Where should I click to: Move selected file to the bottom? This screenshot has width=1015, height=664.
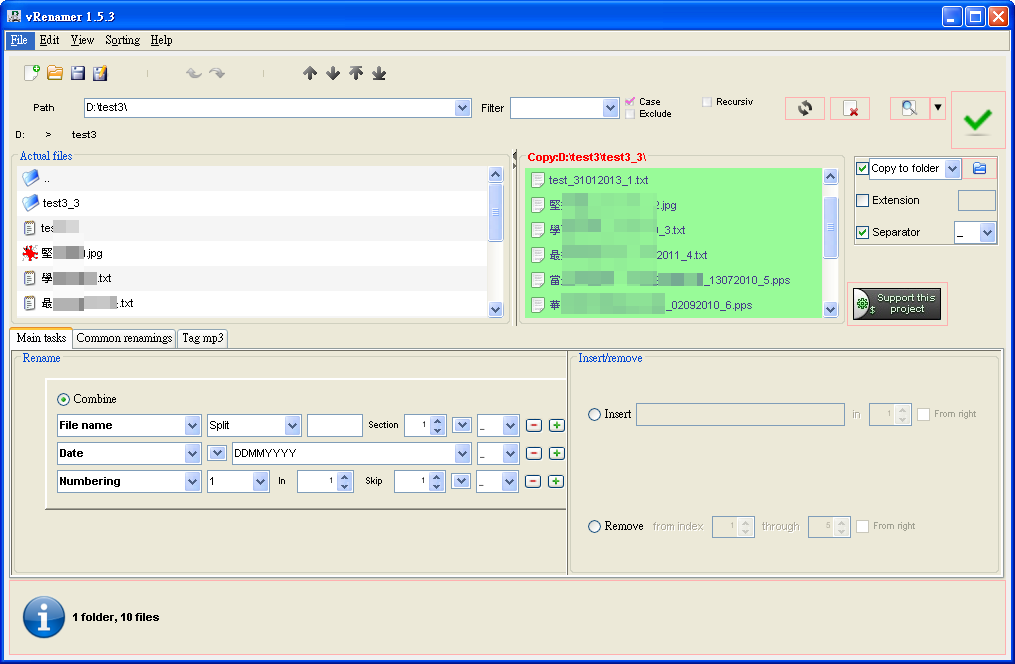click(x=379, y=73)
